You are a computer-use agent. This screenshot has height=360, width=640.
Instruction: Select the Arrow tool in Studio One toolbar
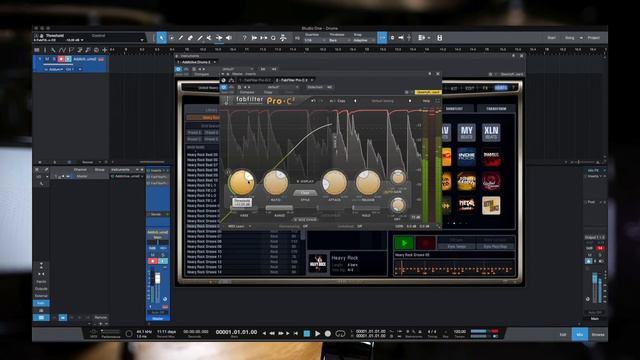pos(162,38)
